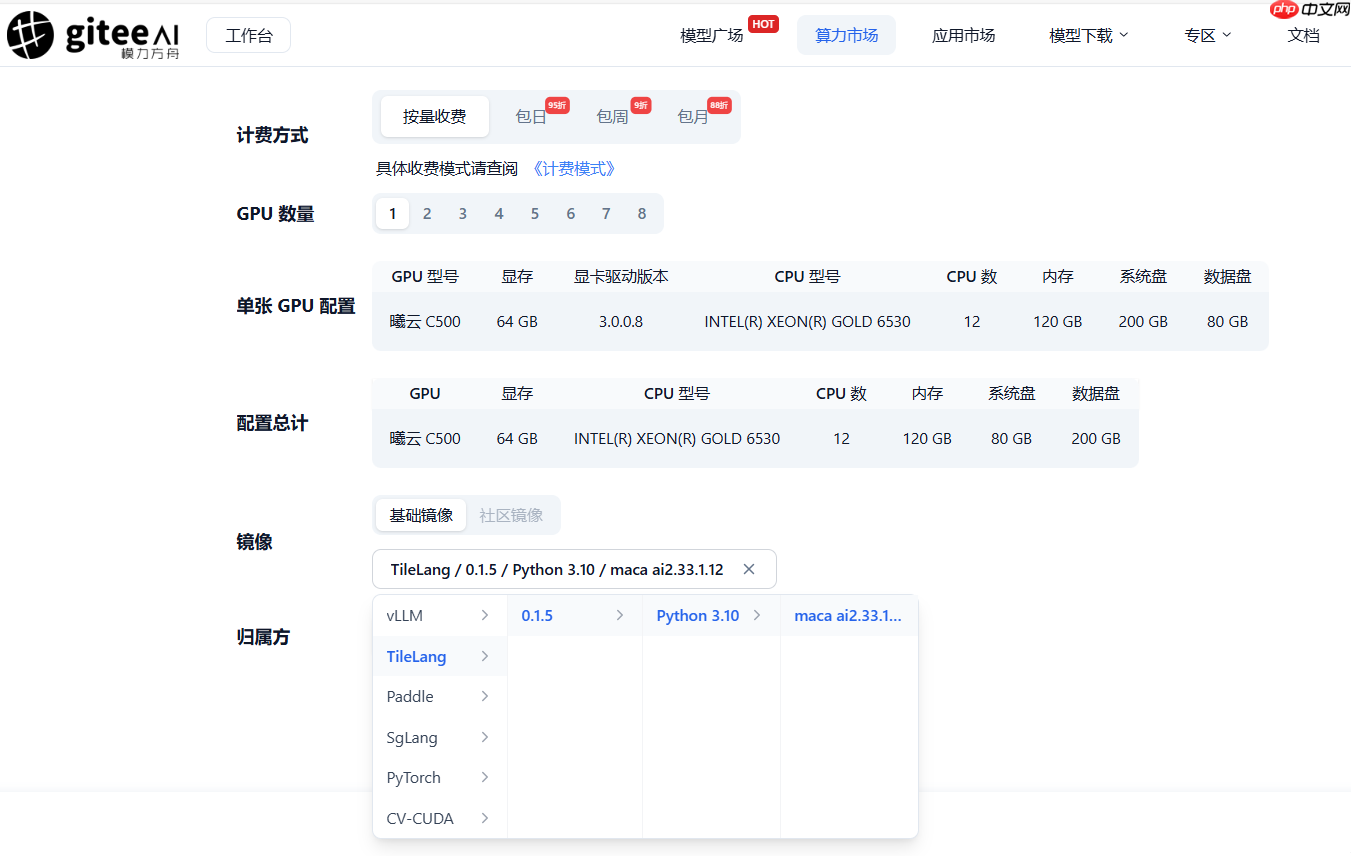
Task: Open the 《计费模式》 link
Action: point(573,168)
